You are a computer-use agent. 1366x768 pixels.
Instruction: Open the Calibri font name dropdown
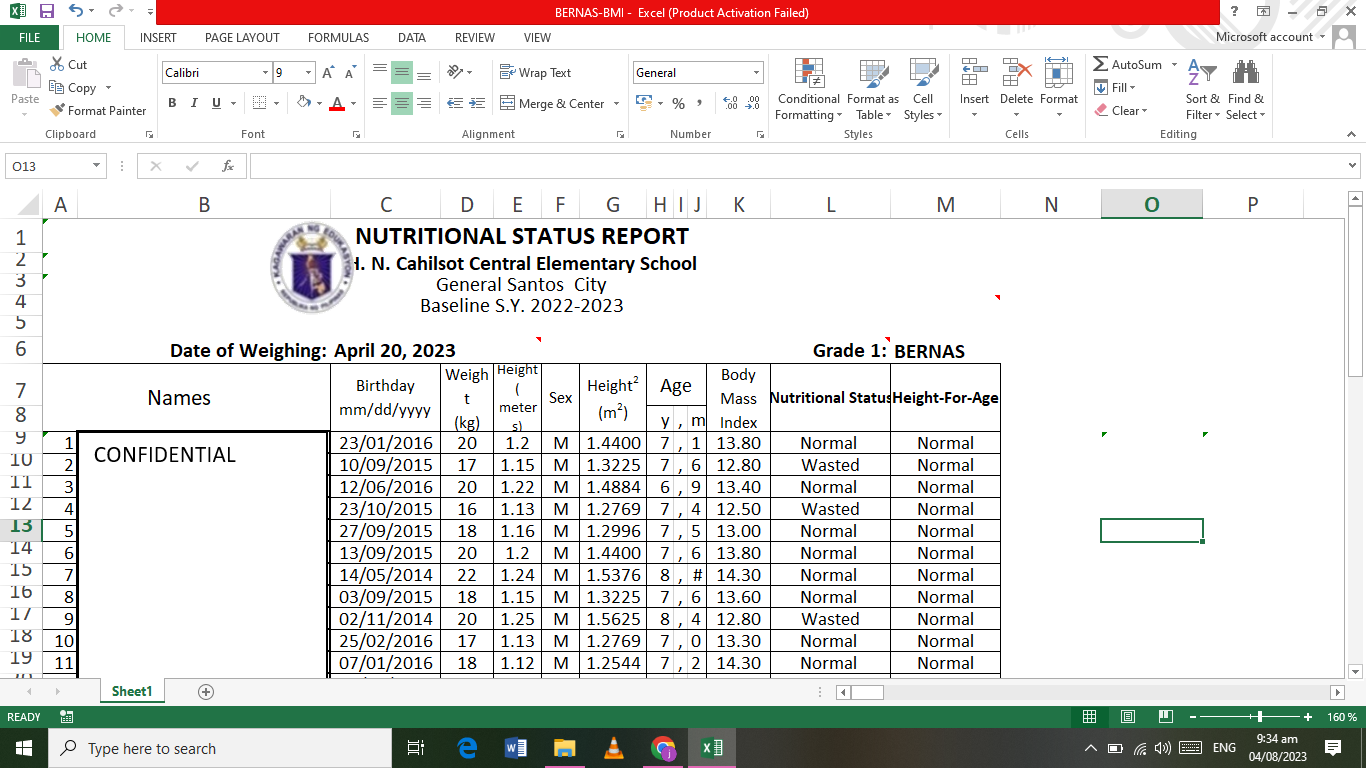click(x=265, y=73)
